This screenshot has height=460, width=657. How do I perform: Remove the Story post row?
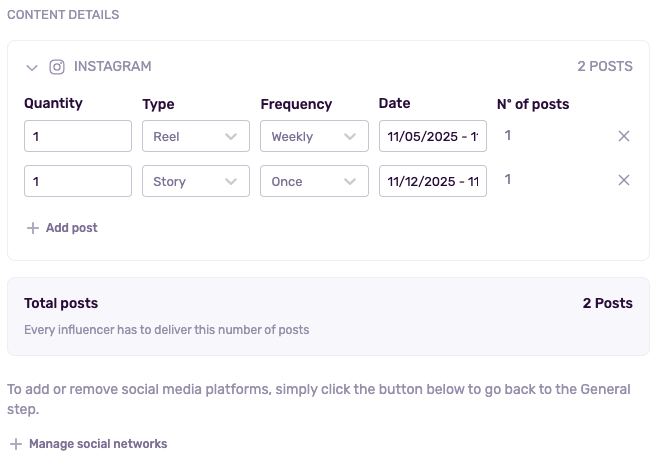coord(624,181)
